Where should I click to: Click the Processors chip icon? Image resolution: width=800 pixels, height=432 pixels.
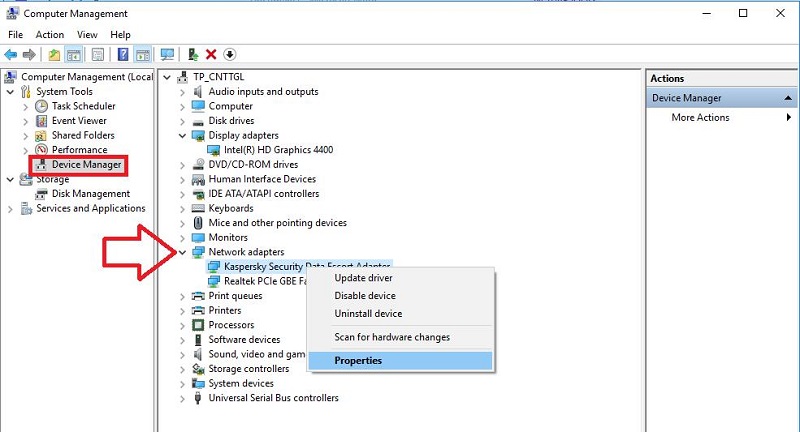click(198, 325)
